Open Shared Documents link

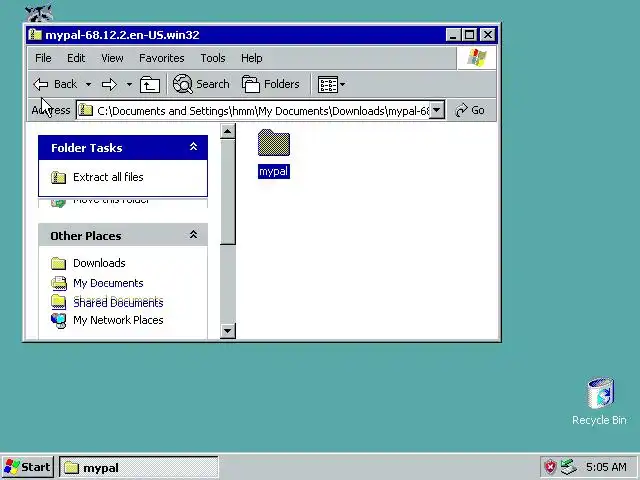pyautogui.click(x=118, y=302)
